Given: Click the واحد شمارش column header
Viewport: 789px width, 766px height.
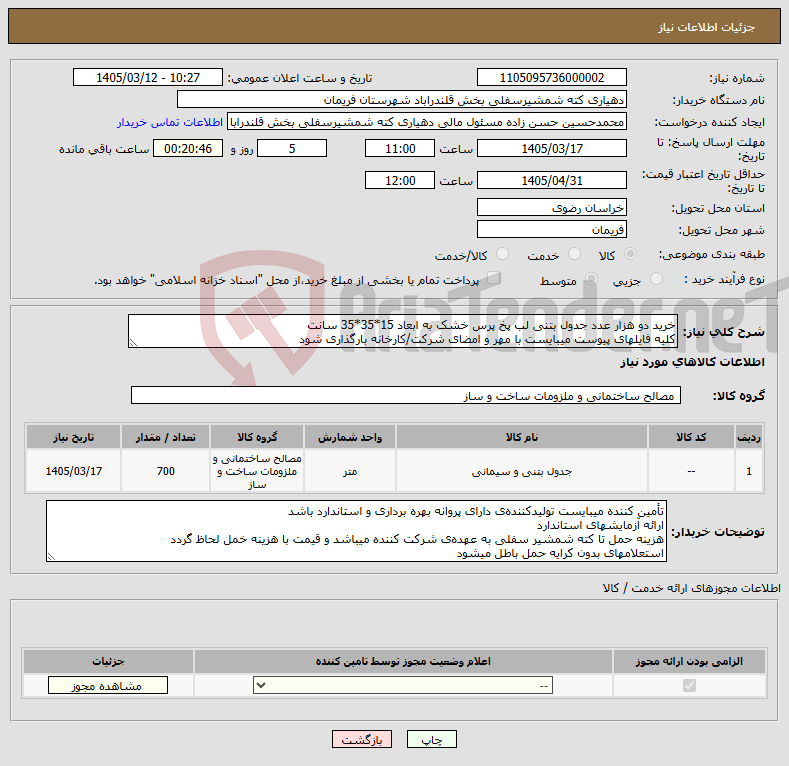Looking at the screenshot, I should [350, 437].
